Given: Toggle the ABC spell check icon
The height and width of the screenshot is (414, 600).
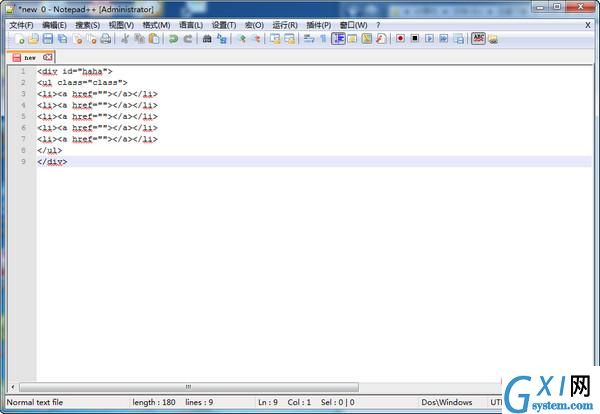Looking at the screenshot, I should (x=478, y=39).
